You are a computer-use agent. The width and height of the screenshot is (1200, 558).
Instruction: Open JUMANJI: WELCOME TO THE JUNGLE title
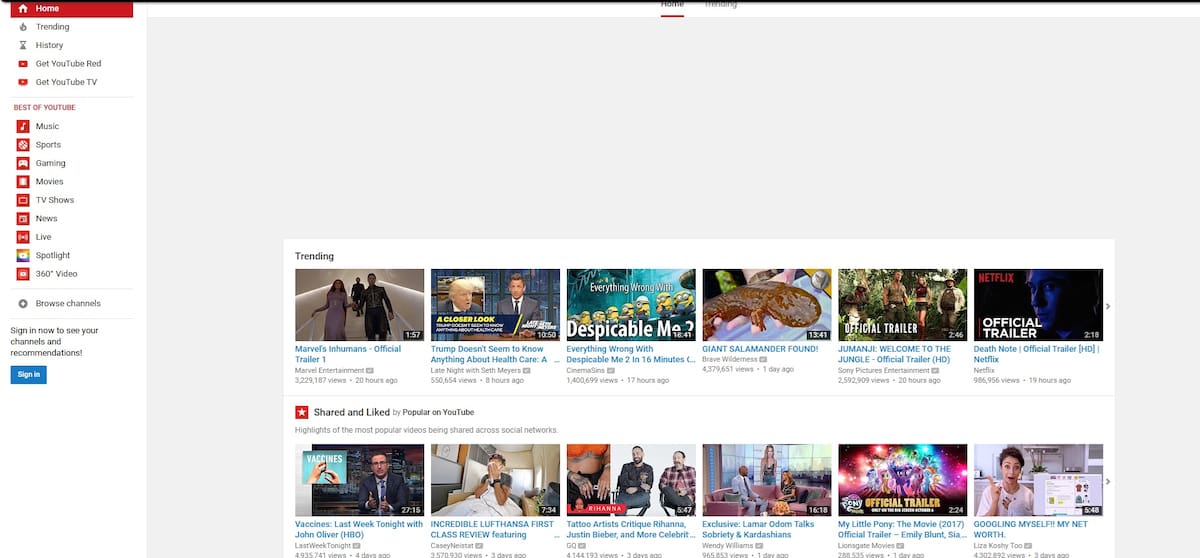[x=895, y=354]
